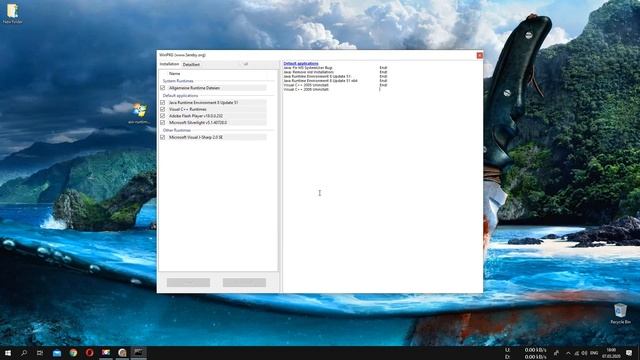Screen dimensions: 640x360
Task: Open the New Folder desktop icon
Action: click(13, 13)
